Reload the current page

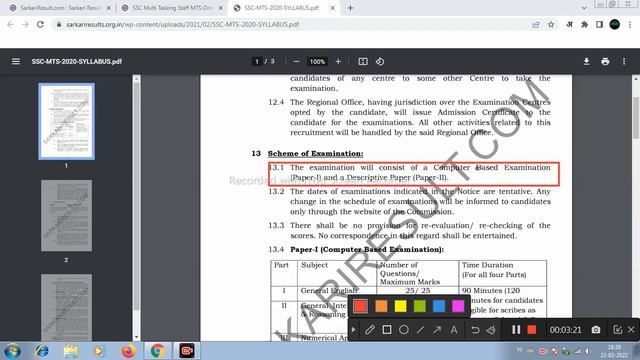[40, 24]
